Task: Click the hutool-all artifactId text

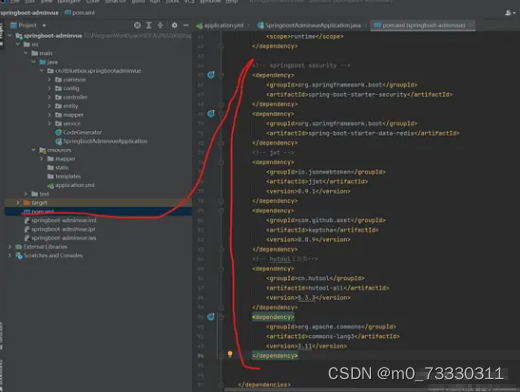Action: pyautogui.click(x=325, y=288)
